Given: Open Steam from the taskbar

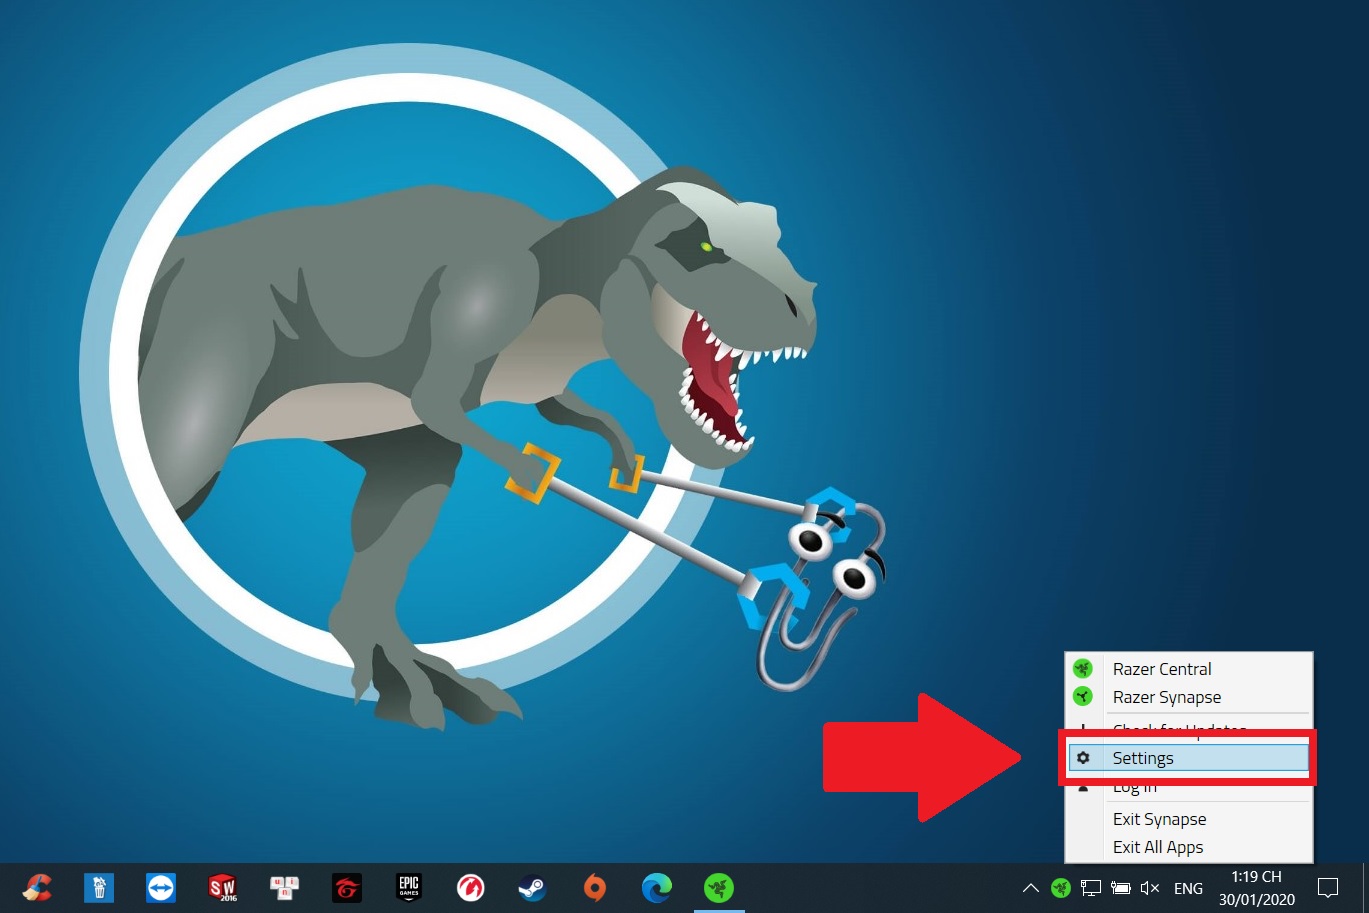Looking at the screenshot, I should click(x=533, y=887).
